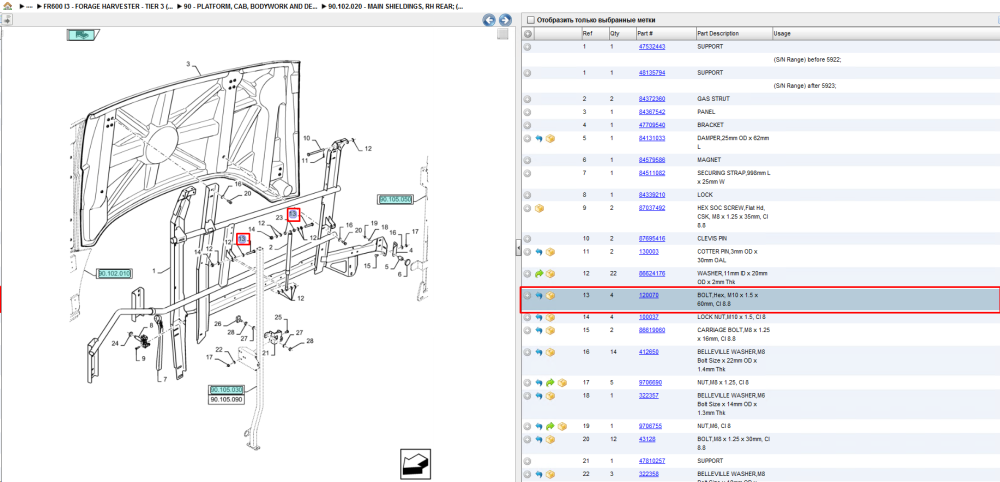Click the add page icon in diagram toolbar

click(6, 20)
